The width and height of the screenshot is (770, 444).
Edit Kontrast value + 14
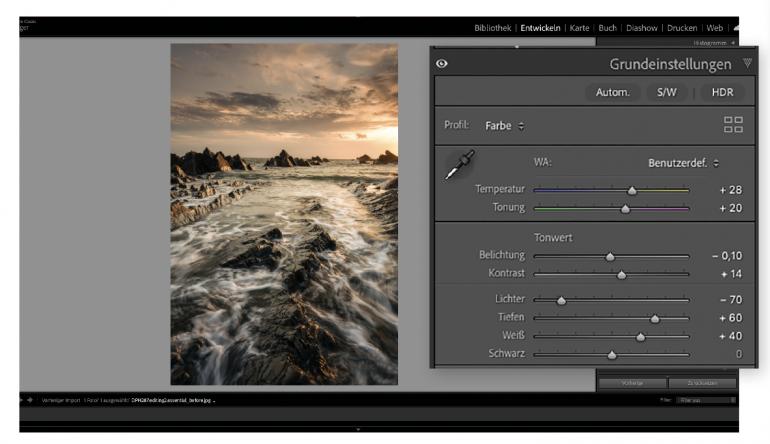tap(731, 274)
